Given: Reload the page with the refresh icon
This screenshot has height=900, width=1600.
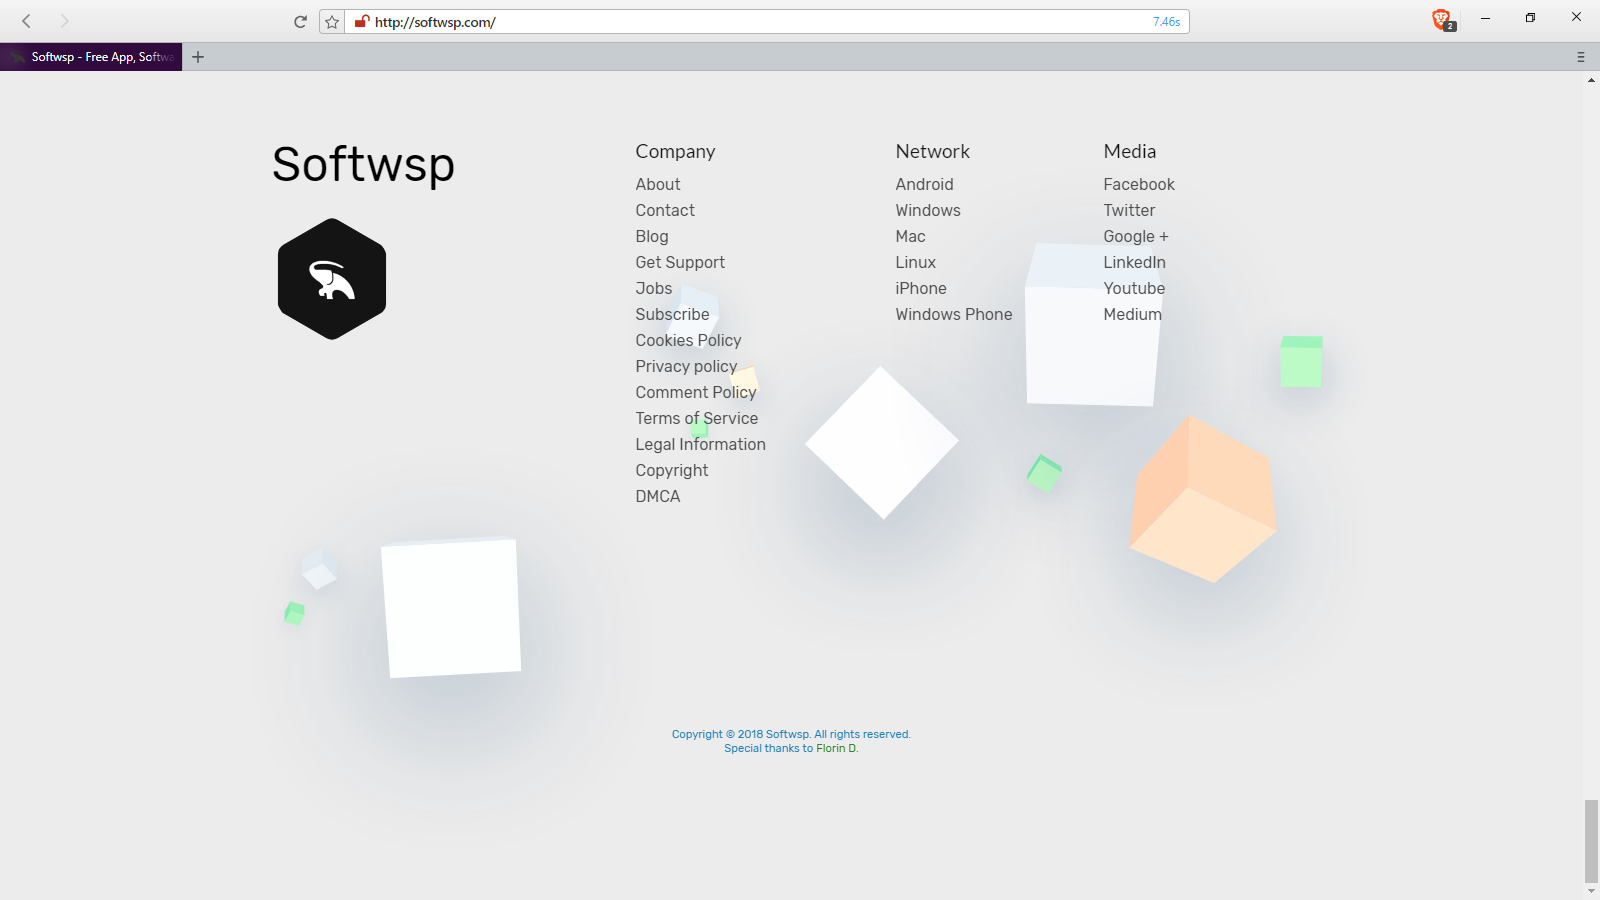Looking at the screenshot, I should coord(300,21).
